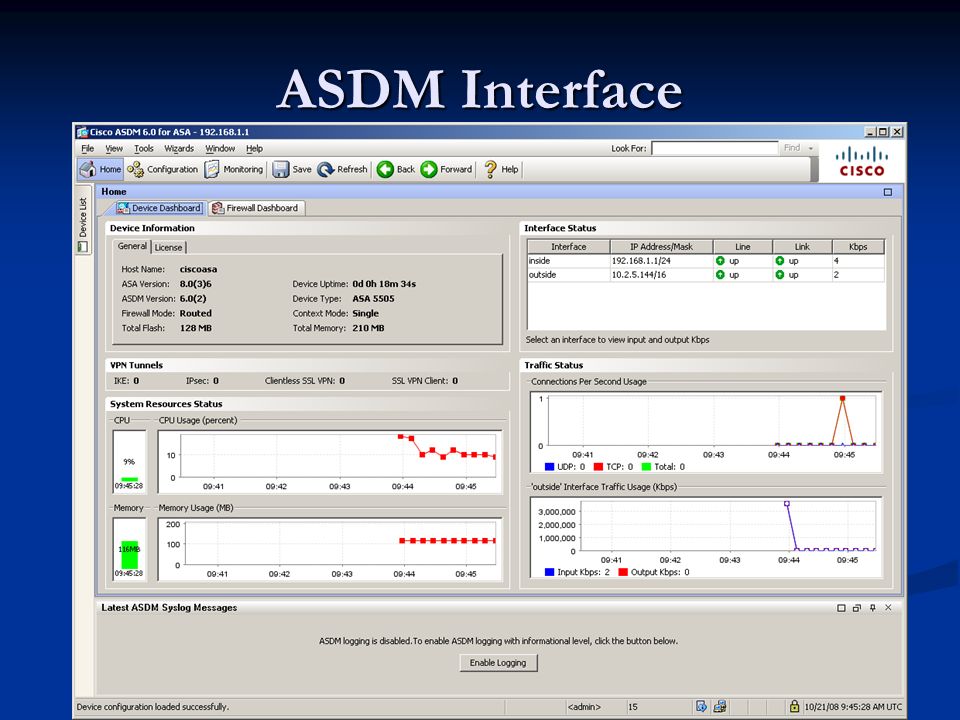Click the Device List panel icon
The width and height of the screenshot is (960, 720).
pos(83,247)
